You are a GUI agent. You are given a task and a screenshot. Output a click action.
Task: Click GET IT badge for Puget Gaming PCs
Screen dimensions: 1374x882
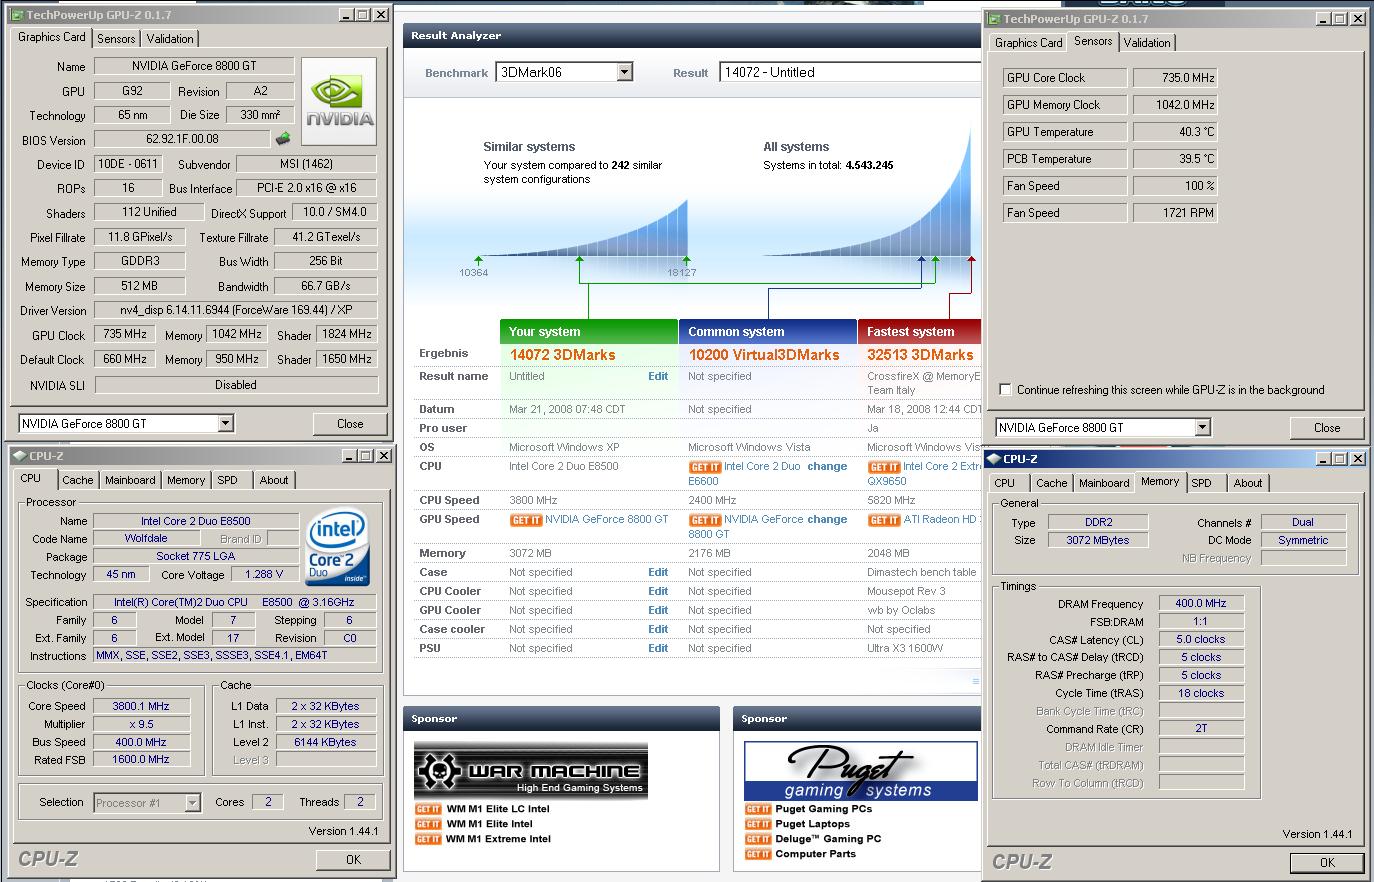(x=758, y=809)
